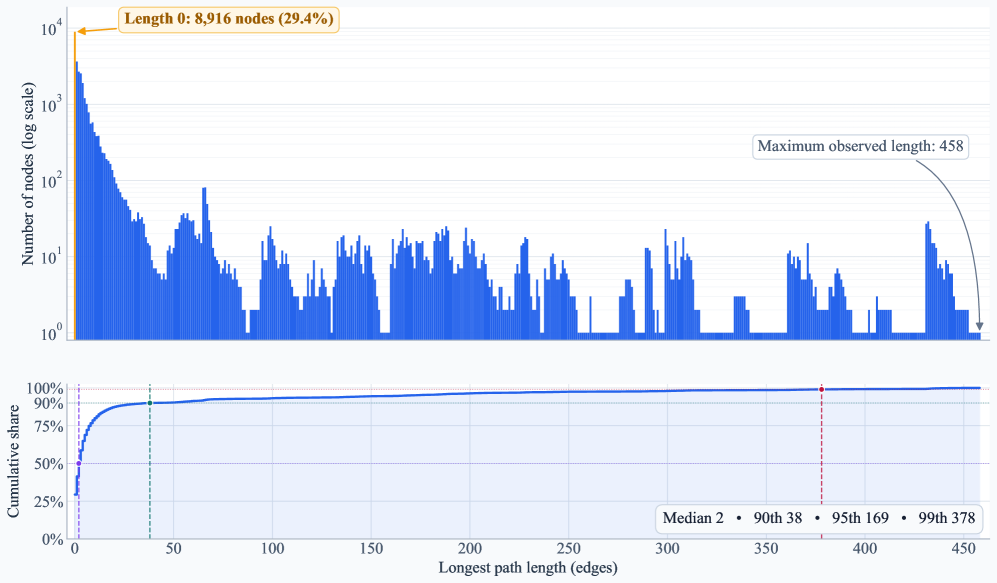
Task: Click "95th 169" in the percentile legend
Action: point(860,518)
